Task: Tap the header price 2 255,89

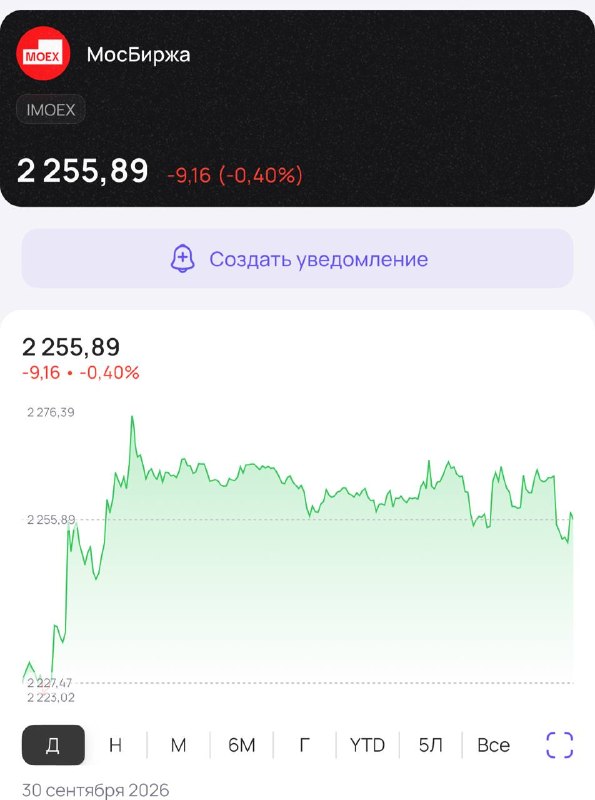Action: [x=83, y=170]
